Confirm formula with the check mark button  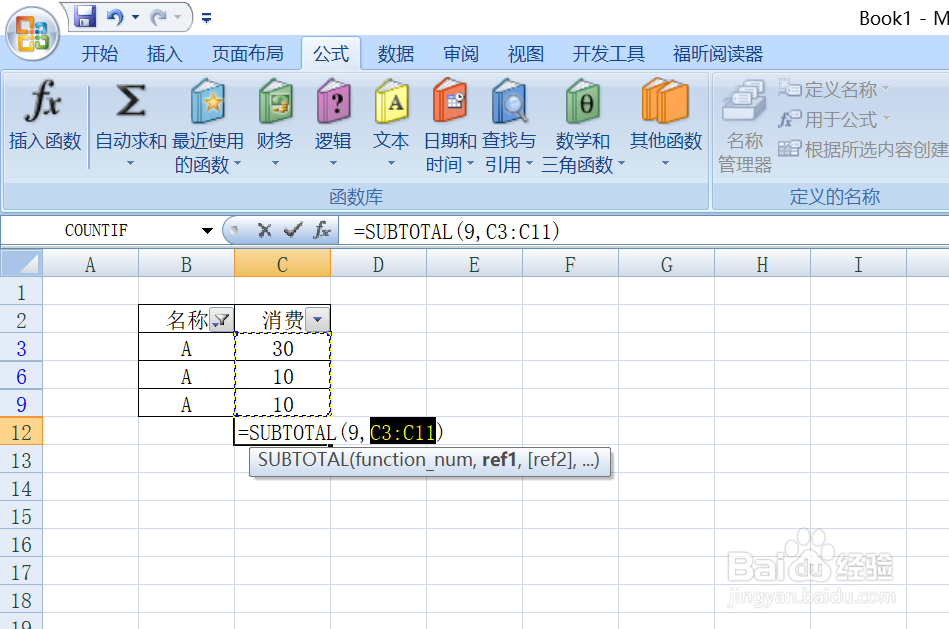pos(293,230)
